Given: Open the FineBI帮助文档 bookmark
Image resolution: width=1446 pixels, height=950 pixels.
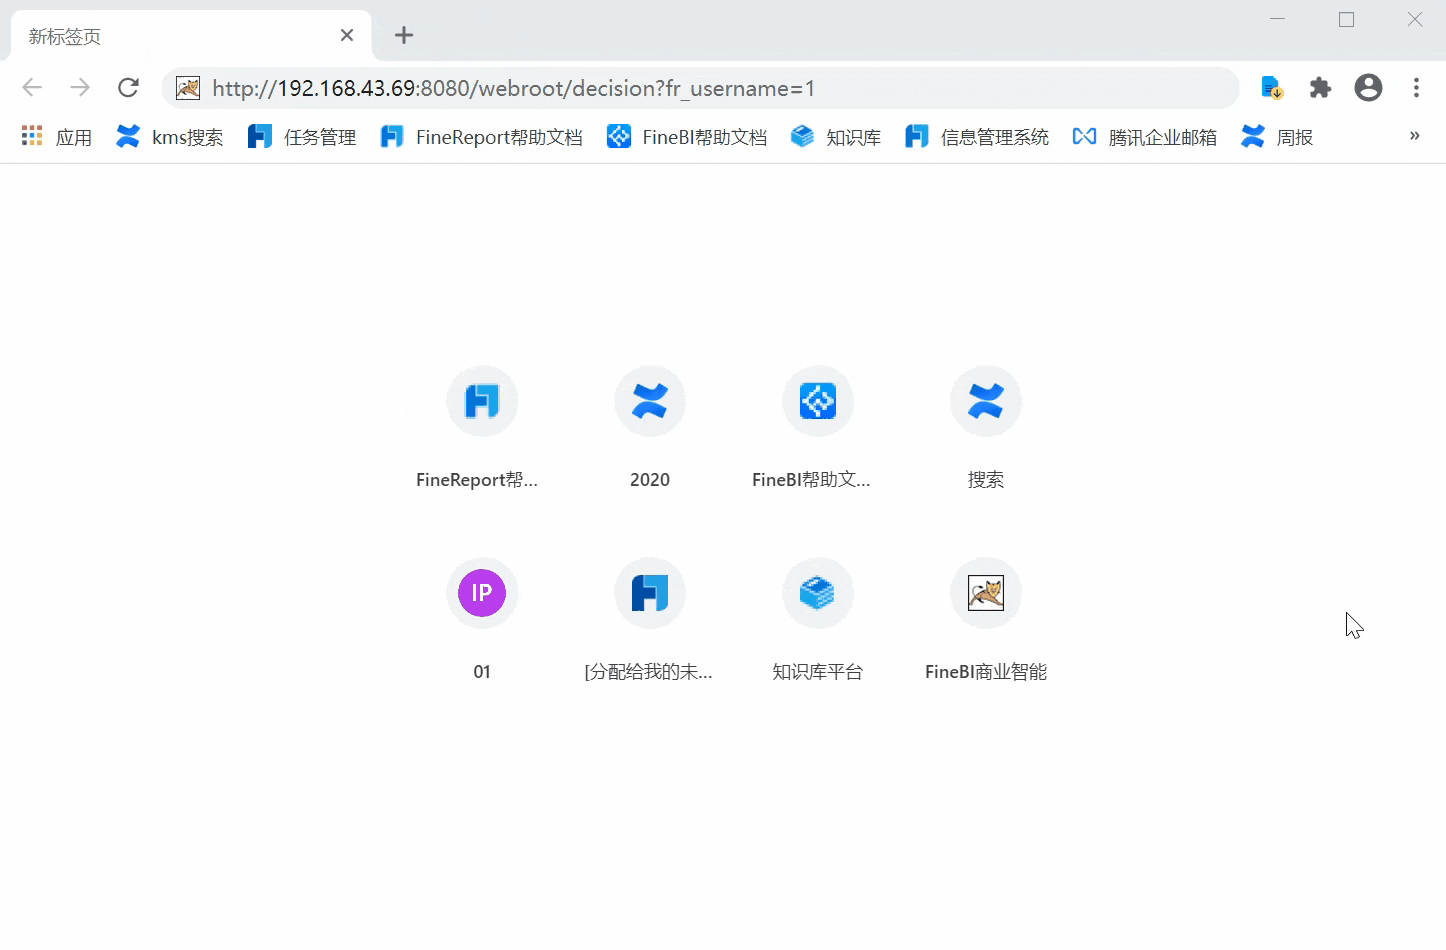Looking at the screenshot, I should pos(687,137).
